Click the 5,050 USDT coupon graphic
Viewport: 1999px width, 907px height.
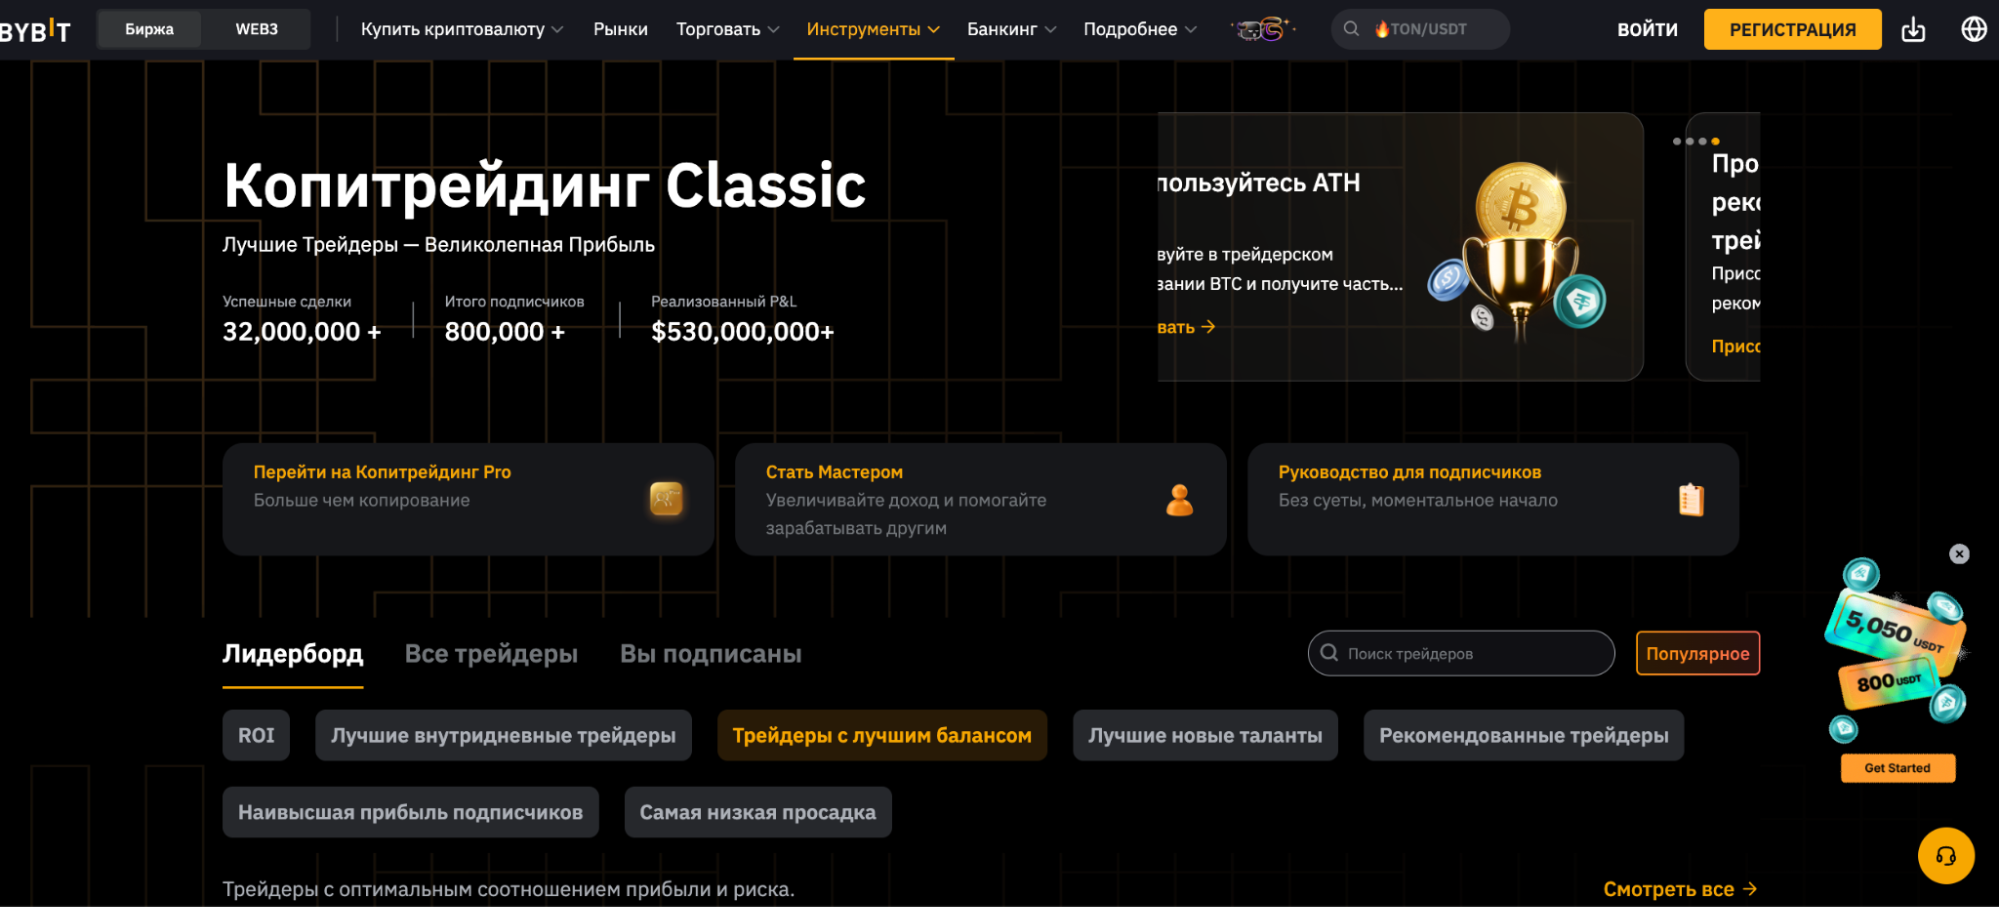(x=1895, y=632)
